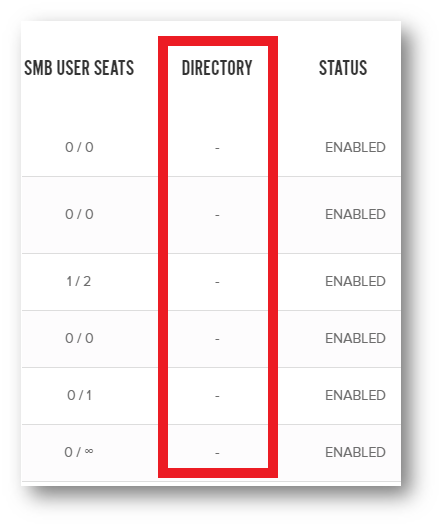Click the first row's directory dash
Screen dimensions: 443x528
click(217, 148)
